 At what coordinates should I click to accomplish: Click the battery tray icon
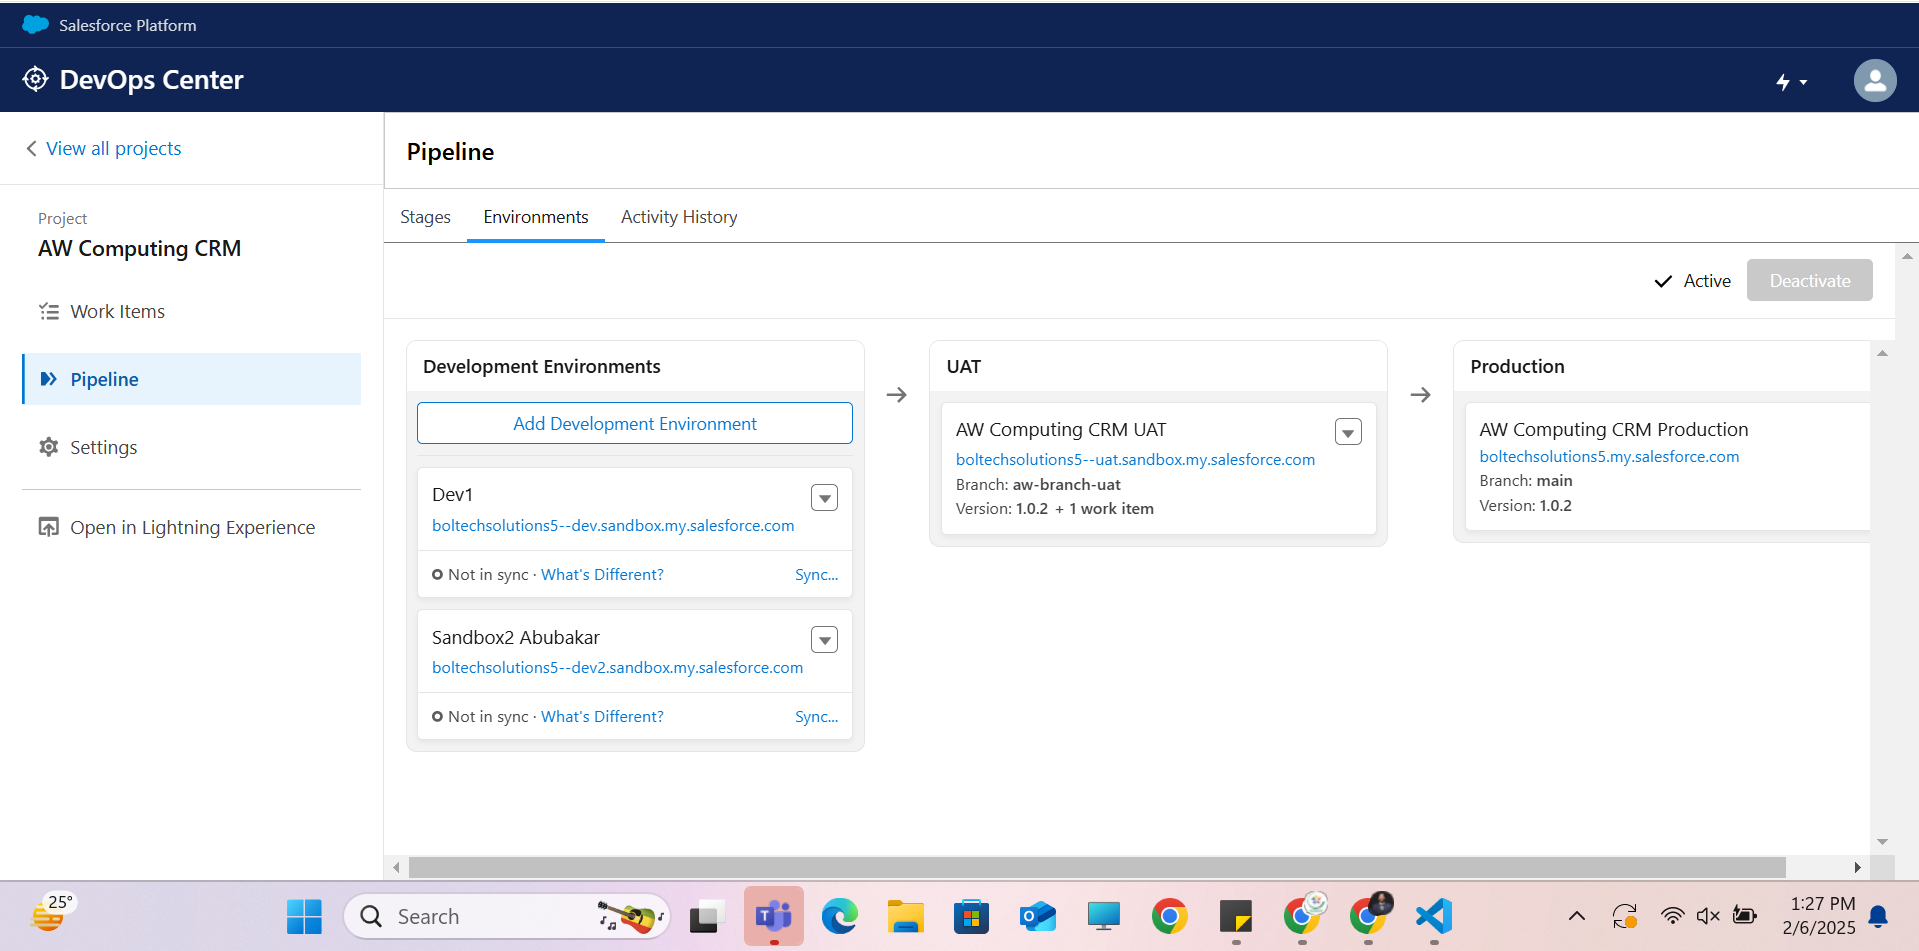[x=1745, y=916]
